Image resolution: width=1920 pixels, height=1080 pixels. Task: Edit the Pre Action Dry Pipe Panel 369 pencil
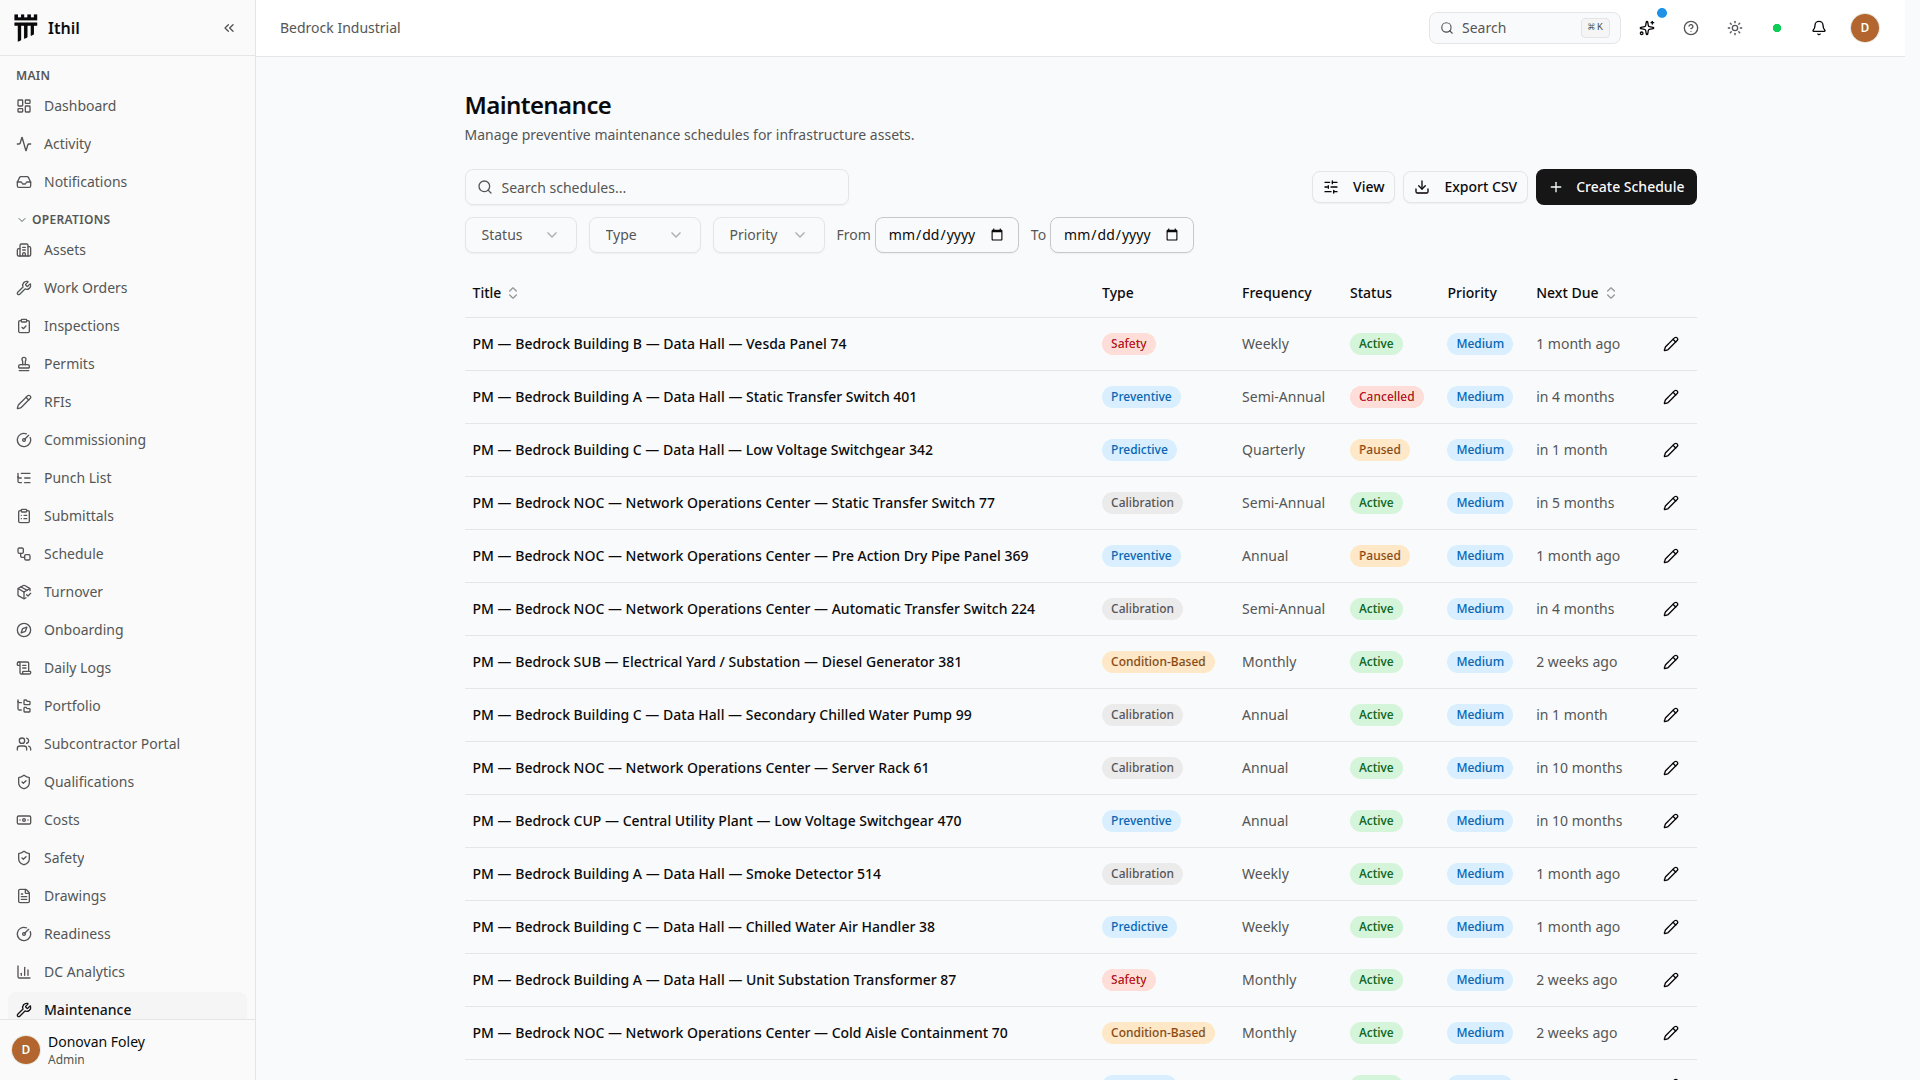coord(1671,556)
